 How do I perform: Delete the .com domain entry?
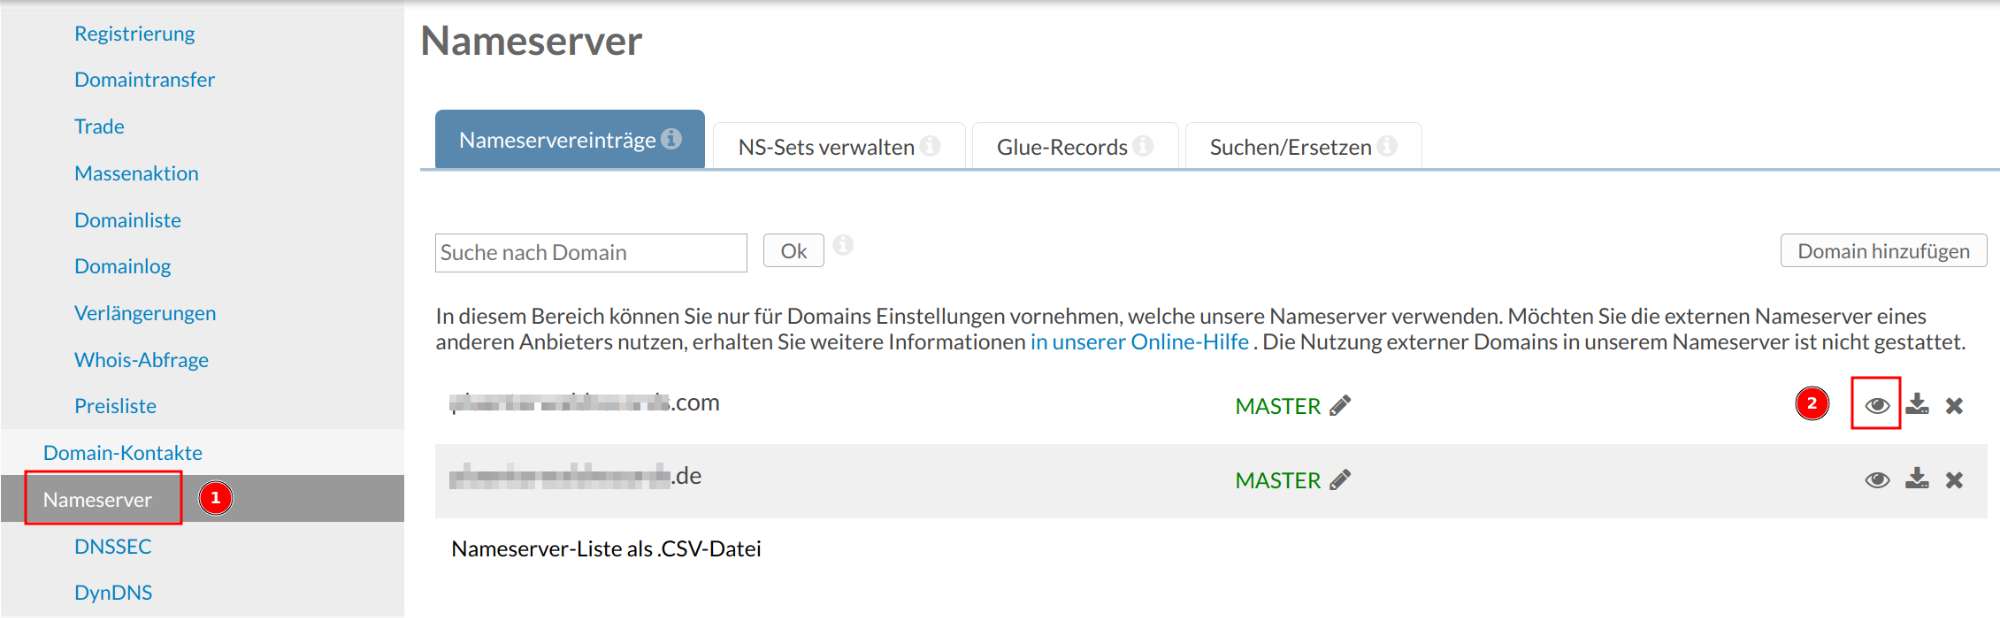coord(1954,405)
